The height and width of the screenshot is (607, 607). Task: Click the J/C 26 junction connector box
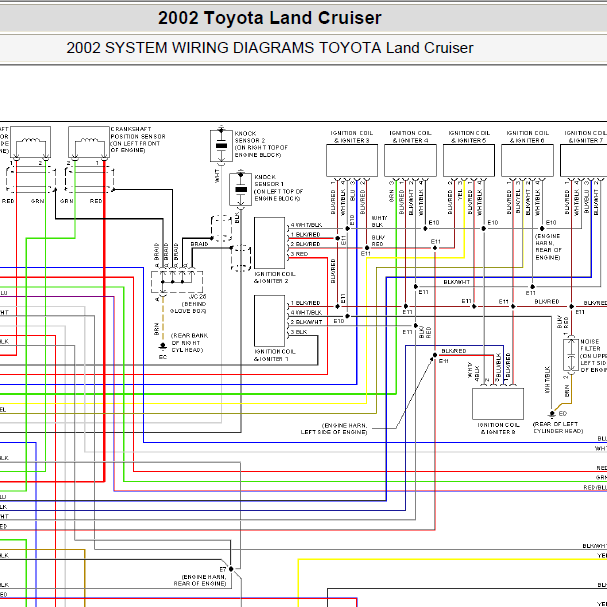(177, 282)
